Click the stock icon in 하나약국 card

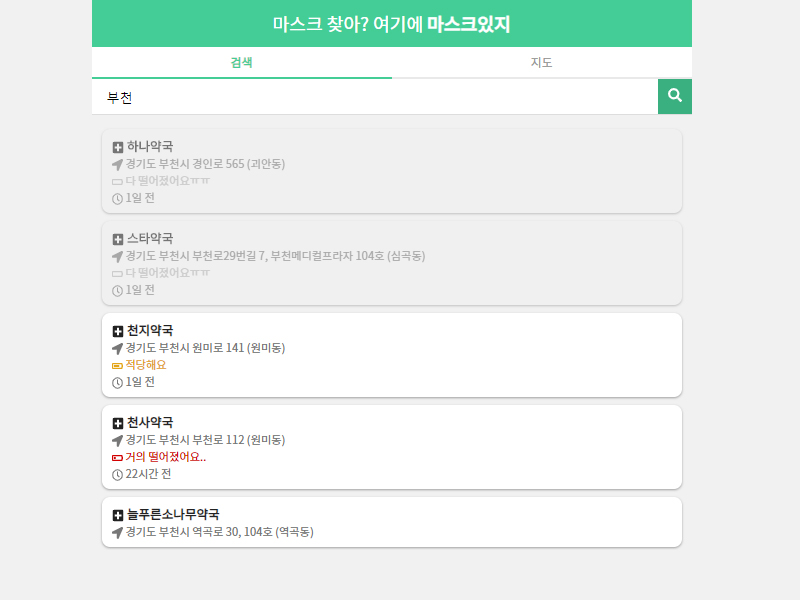pyautogui.click(x=117, y=182)
